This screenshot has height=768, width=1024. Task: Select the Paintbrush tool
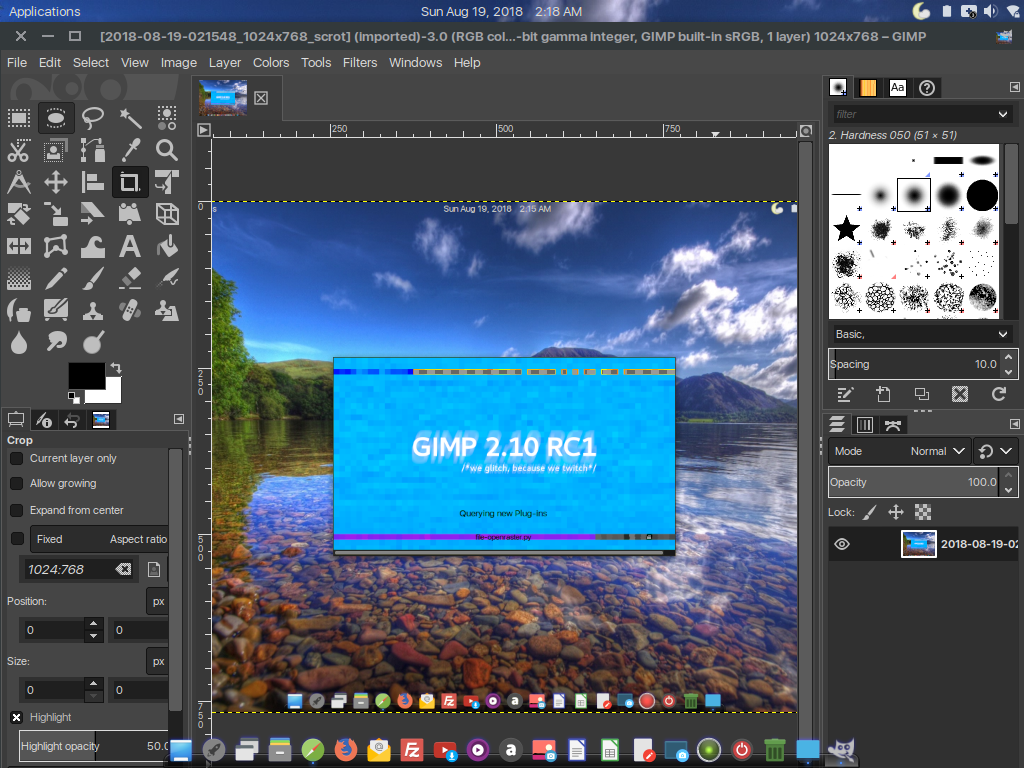point(93,278)
